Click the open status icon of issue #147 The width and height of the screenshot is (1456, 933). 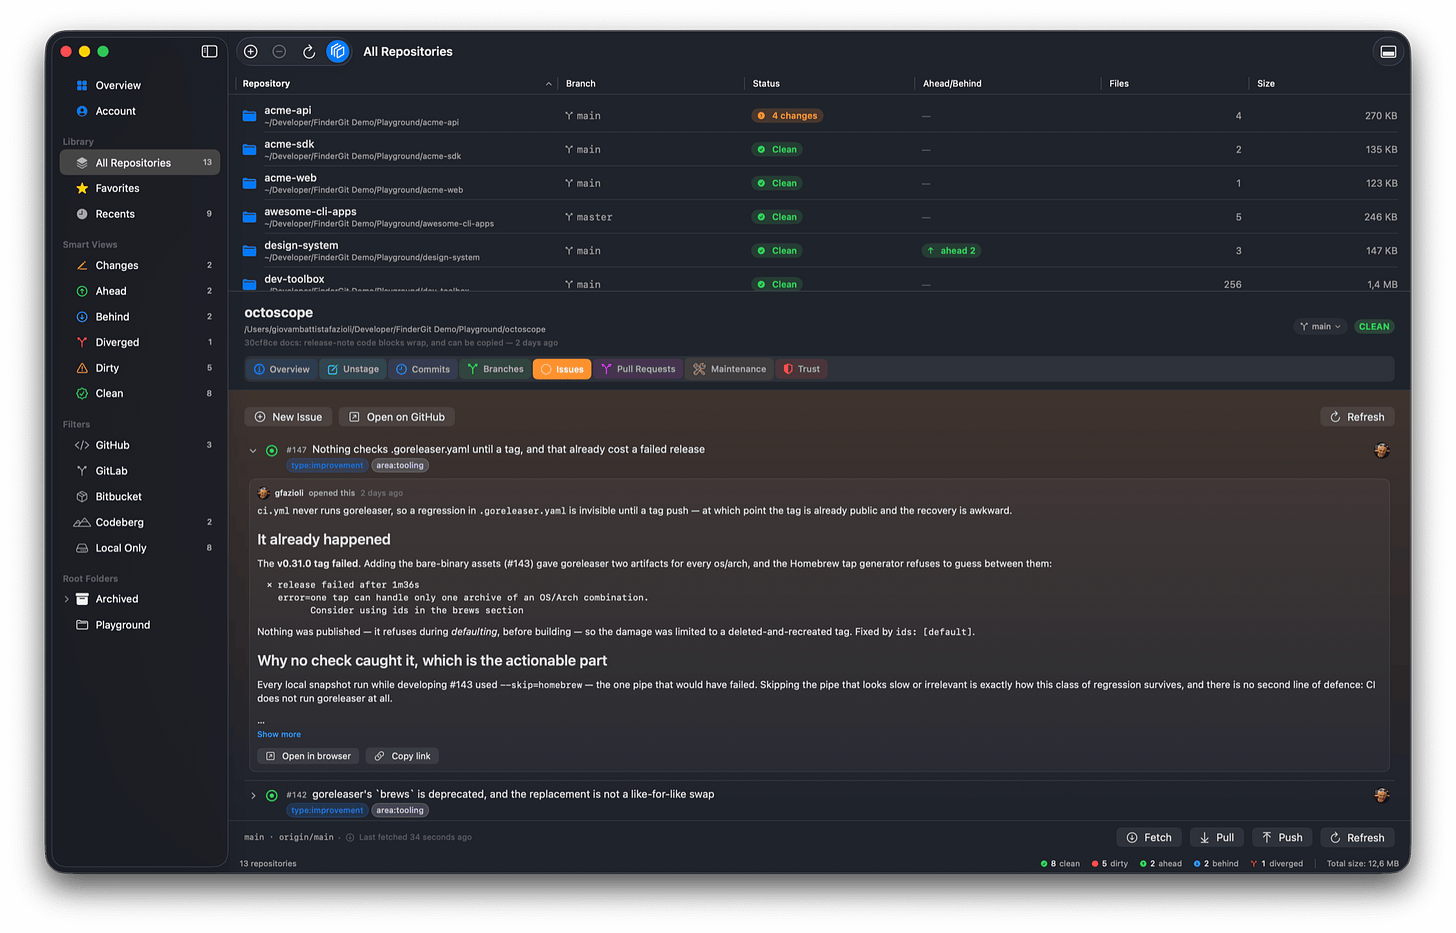(x=272, y=451)
